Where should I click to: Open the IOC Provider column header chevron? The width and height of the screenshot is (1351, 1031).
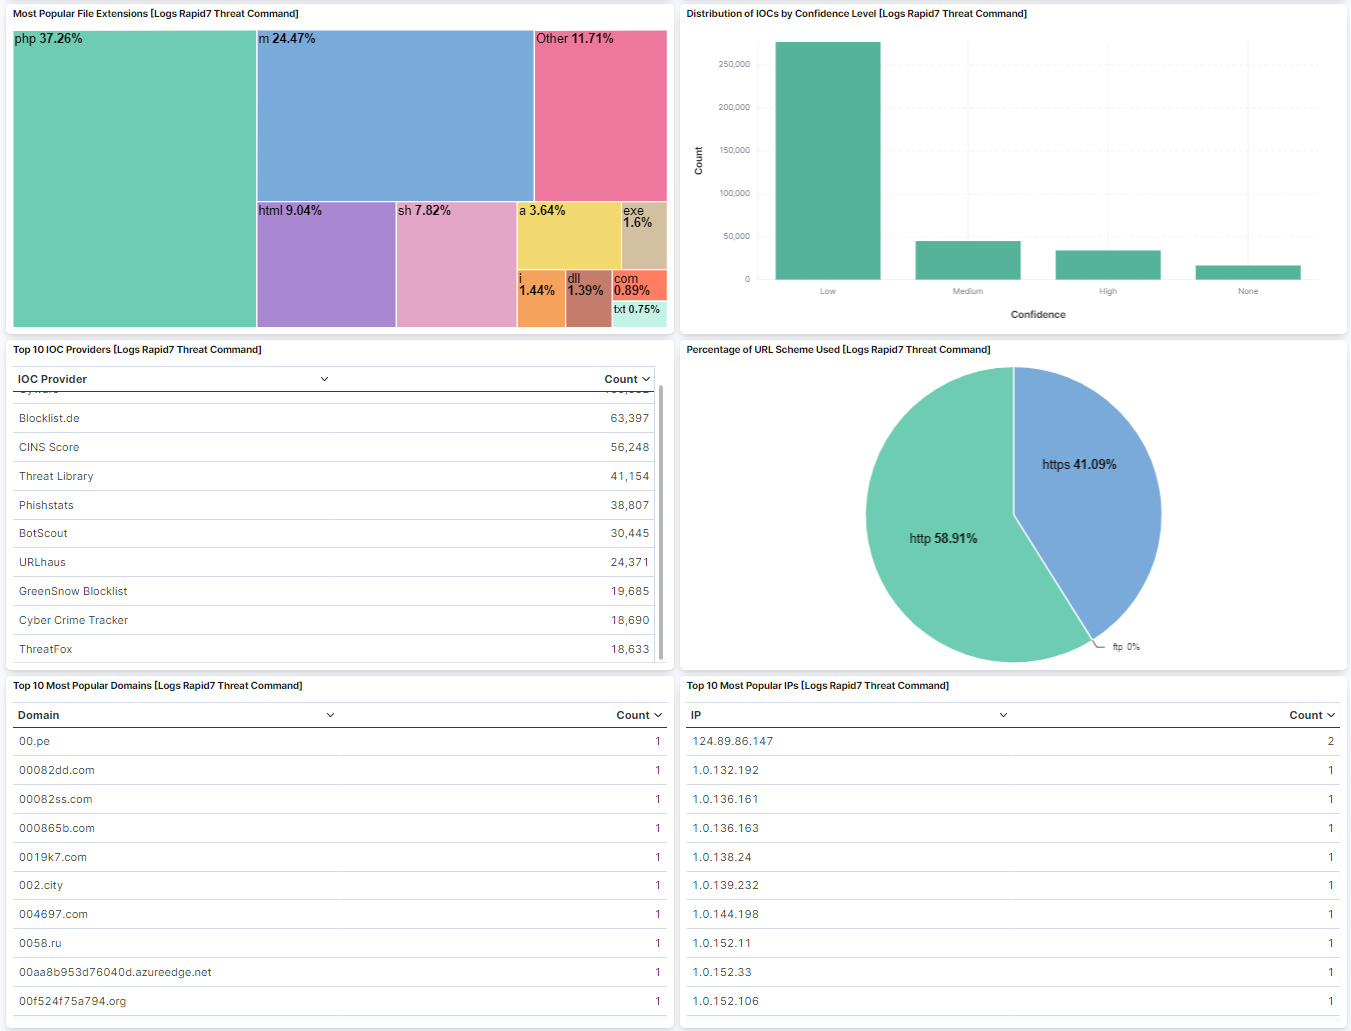click(324, 379)
